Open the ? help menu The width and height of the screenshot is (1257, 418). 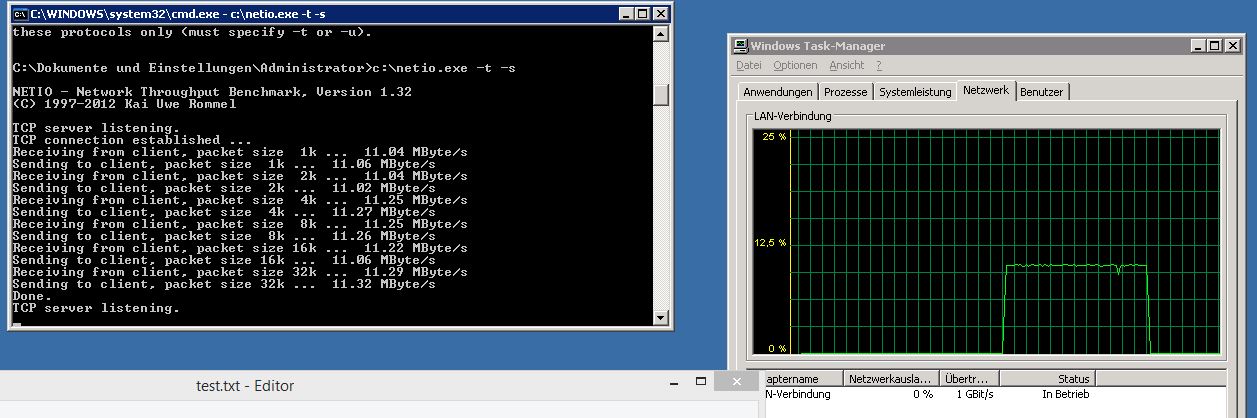878,66
